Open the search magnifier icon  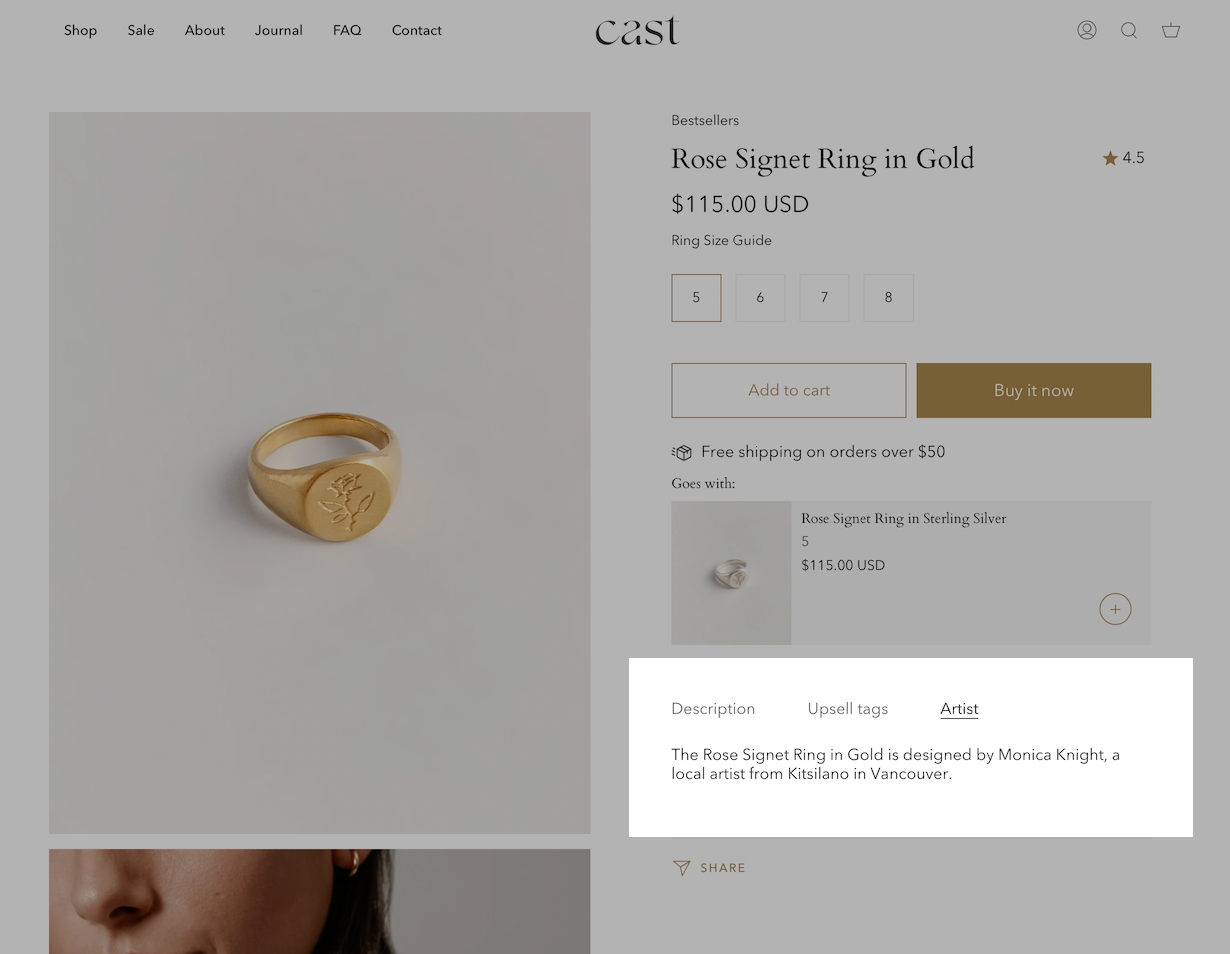tap(1129, 30)
